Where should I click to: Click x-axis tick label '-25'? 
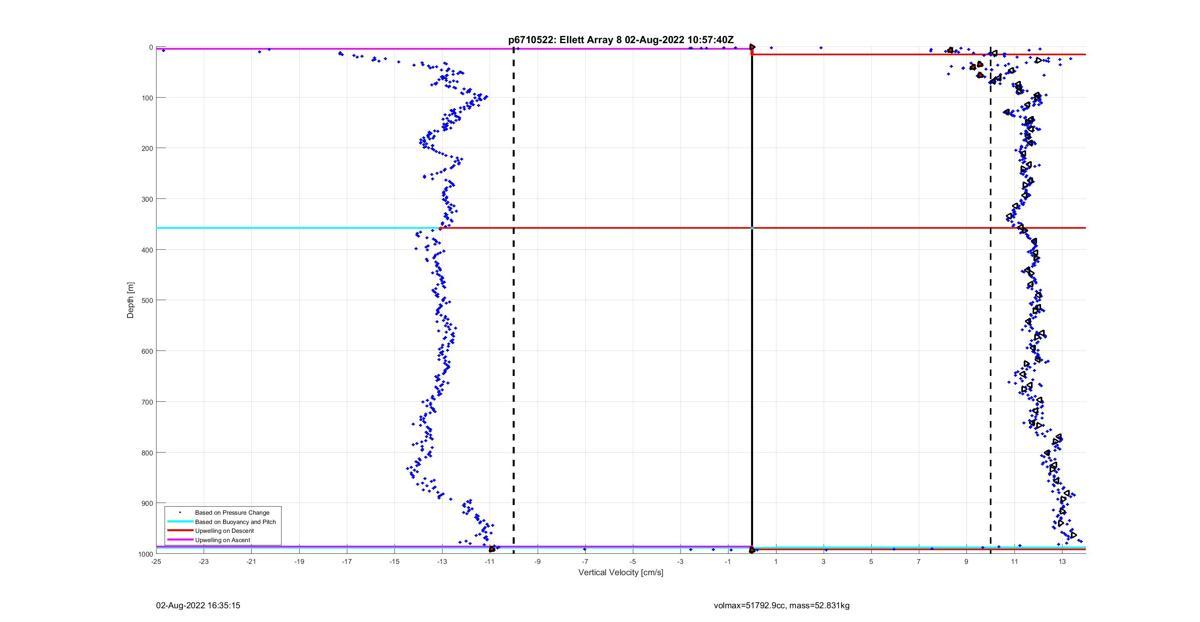(x=156, y=562)
